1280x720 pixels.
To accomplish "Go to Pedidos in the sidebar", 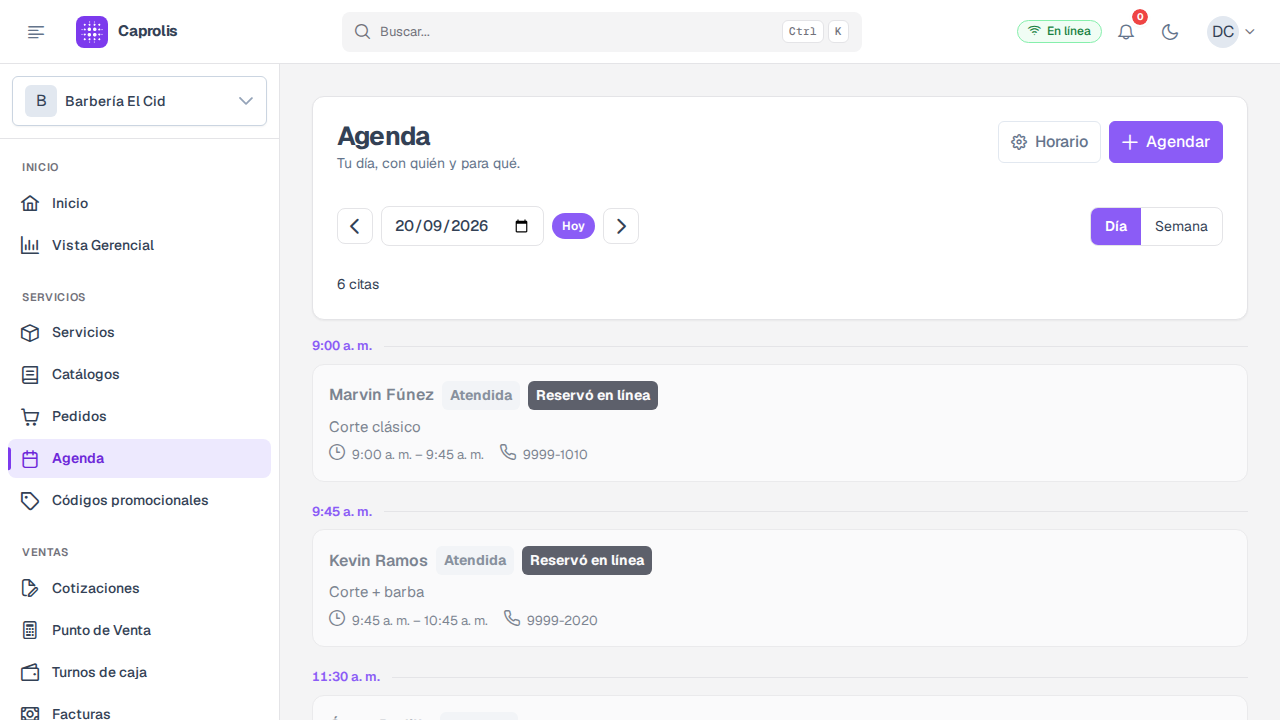I will coord(139,416).
